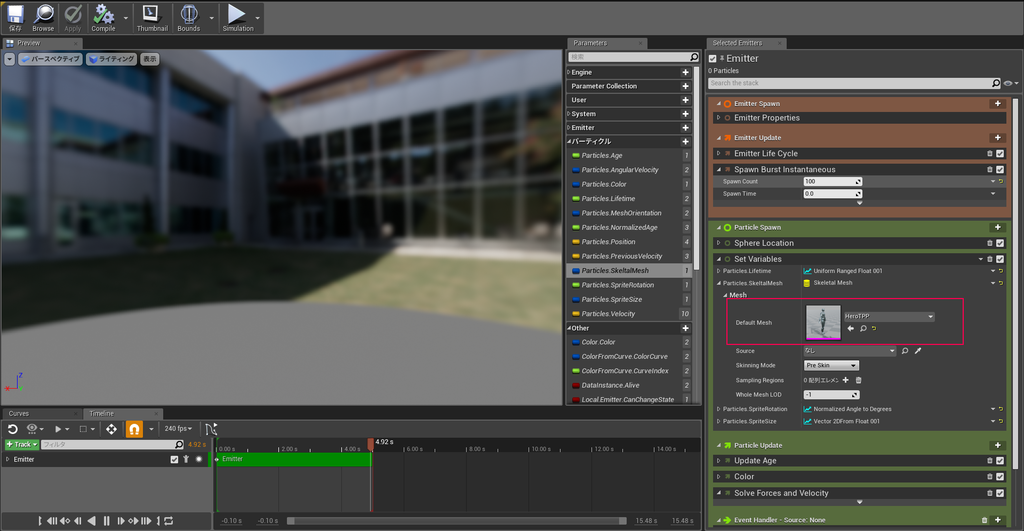
Task: Add module to Emitter Update
Action: click(997, 138)
